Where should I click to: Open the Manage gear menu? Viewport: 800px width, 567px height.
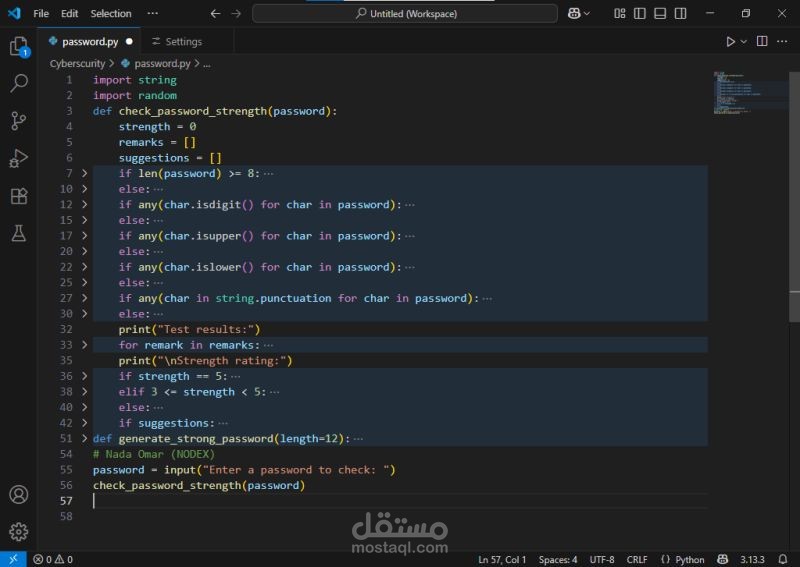(x=19, y=531)
